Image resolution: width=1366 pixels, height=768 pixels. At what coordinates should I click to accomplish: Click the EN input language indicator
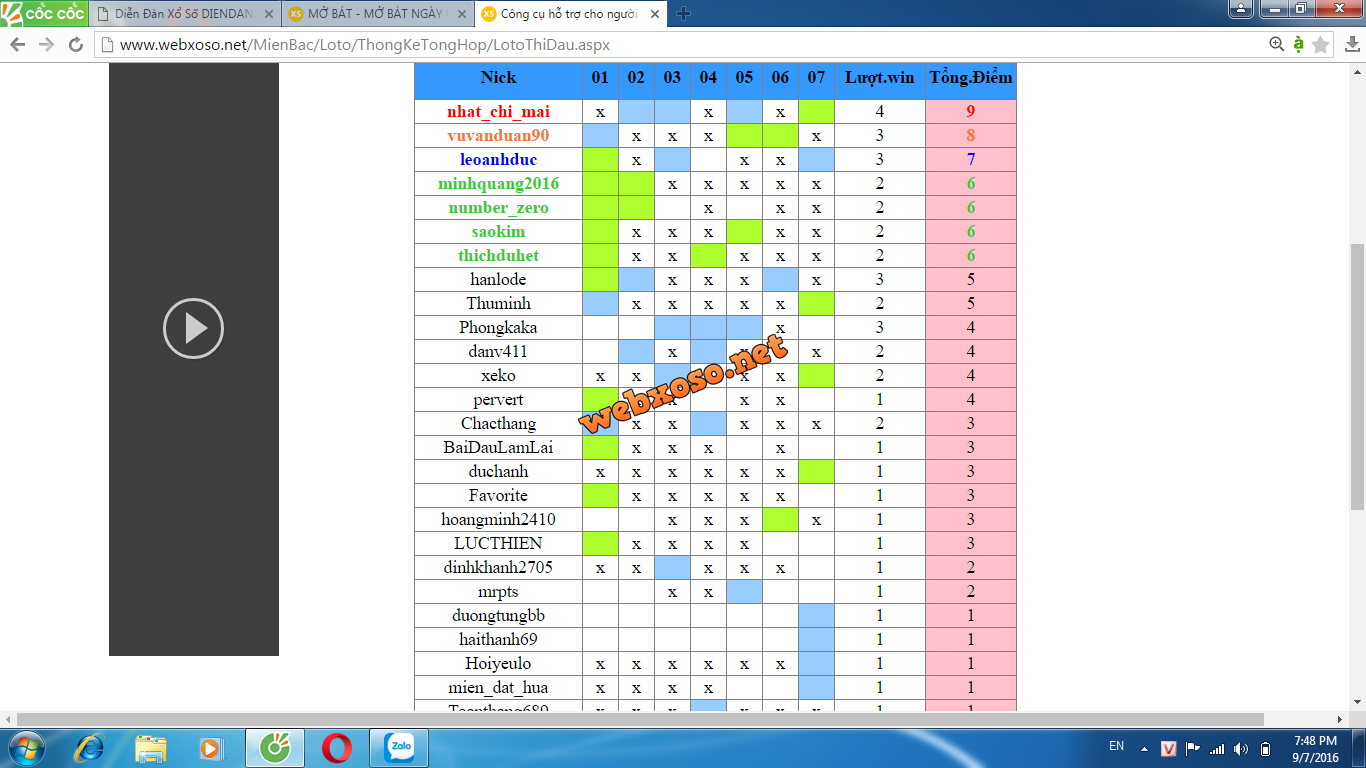[x=1116, y=746]
